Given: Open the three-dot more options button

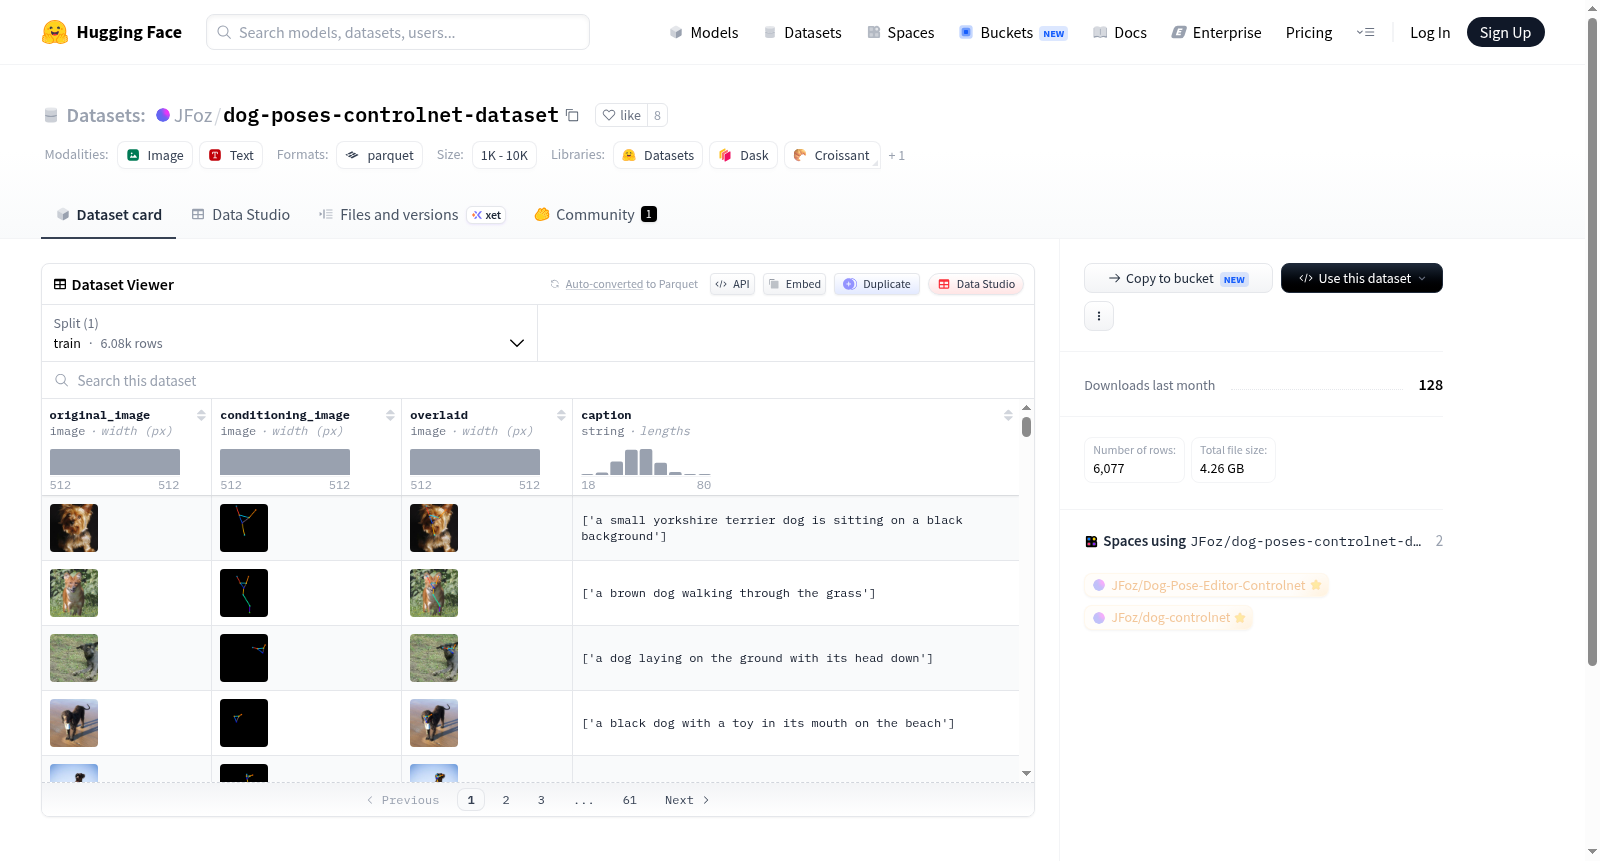Looking at the screenshot, I should (1099, 316).
